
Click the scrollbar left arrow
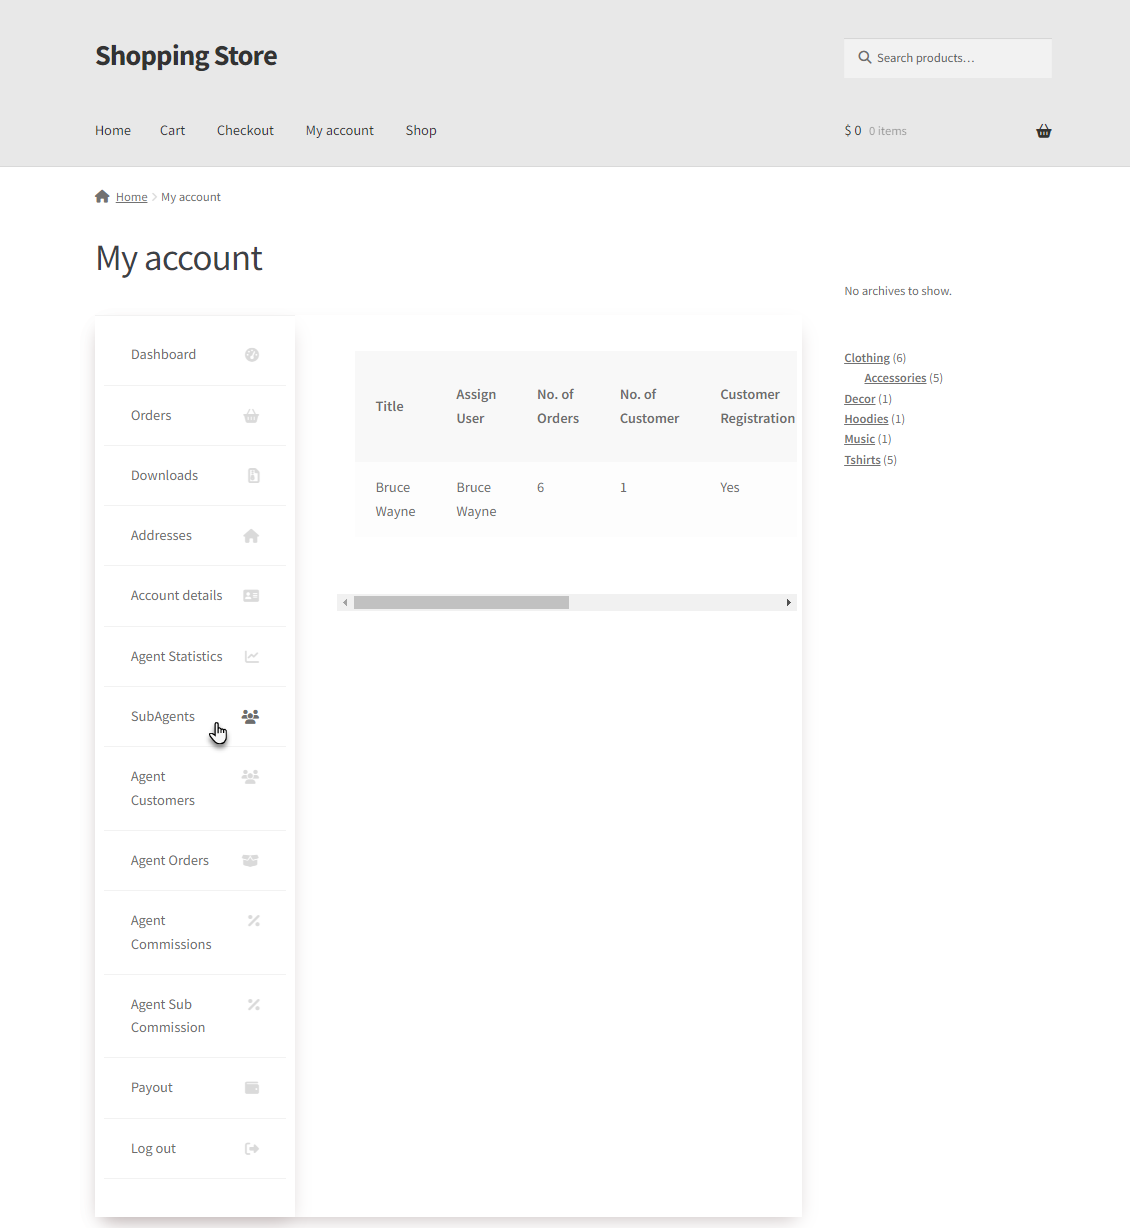tap(345, 603)
